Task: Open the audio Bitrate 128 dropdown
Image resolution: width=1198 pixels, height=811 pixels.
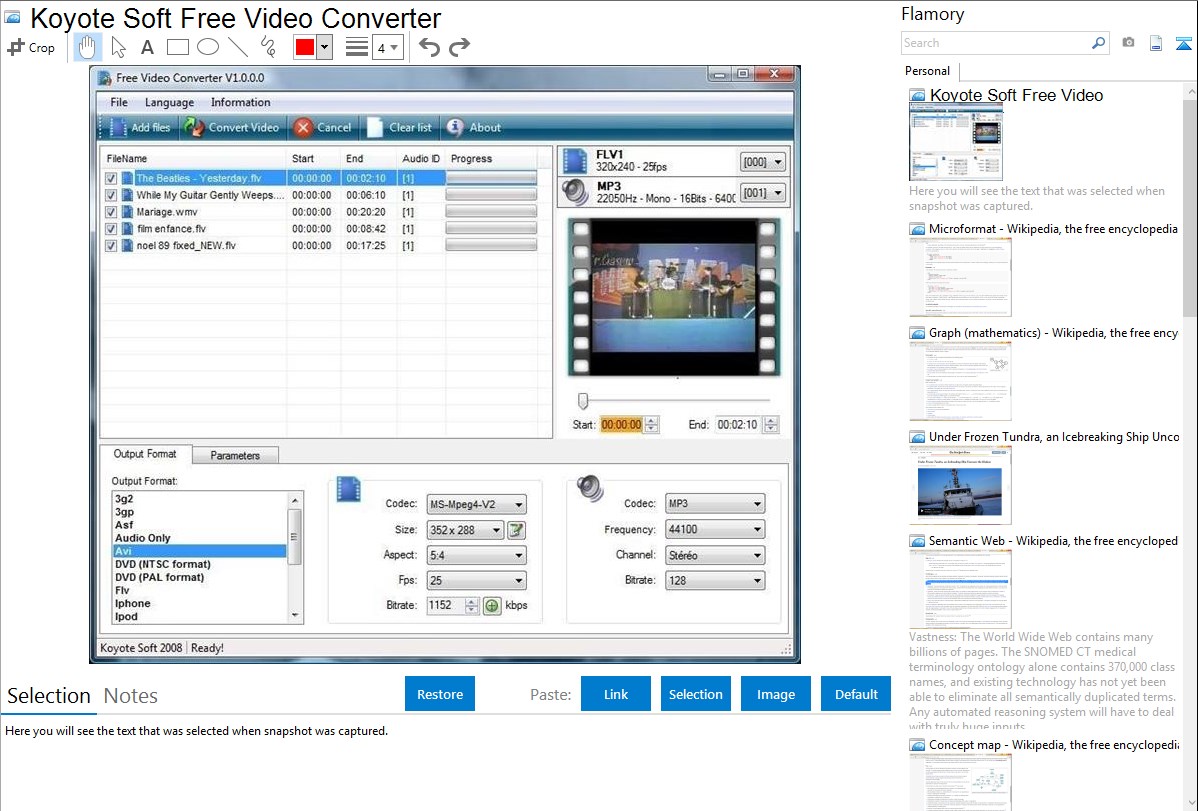Action: (714, 581)
